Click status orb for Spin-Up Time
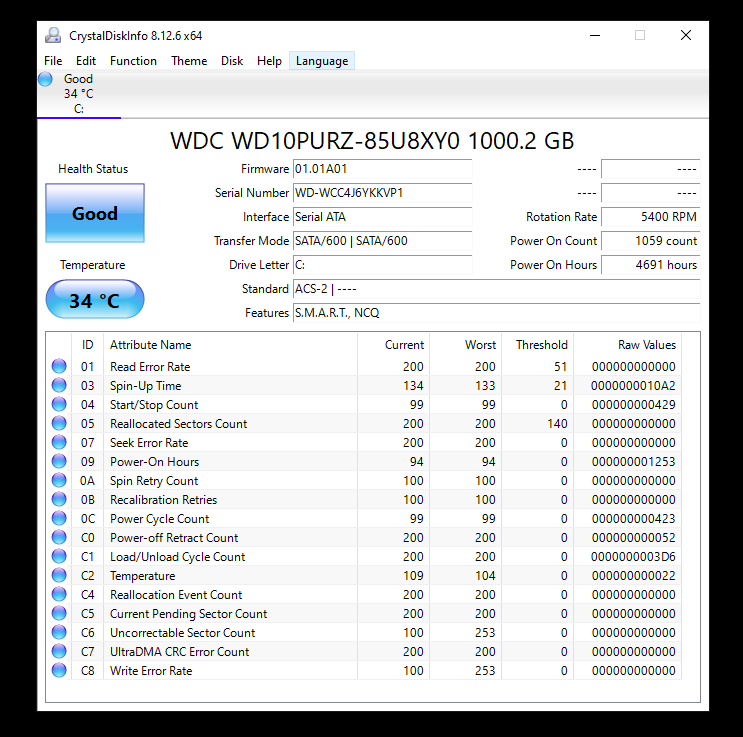Image resolution: width=743 pixels, height=737 pixels. (x=59, y=385)
